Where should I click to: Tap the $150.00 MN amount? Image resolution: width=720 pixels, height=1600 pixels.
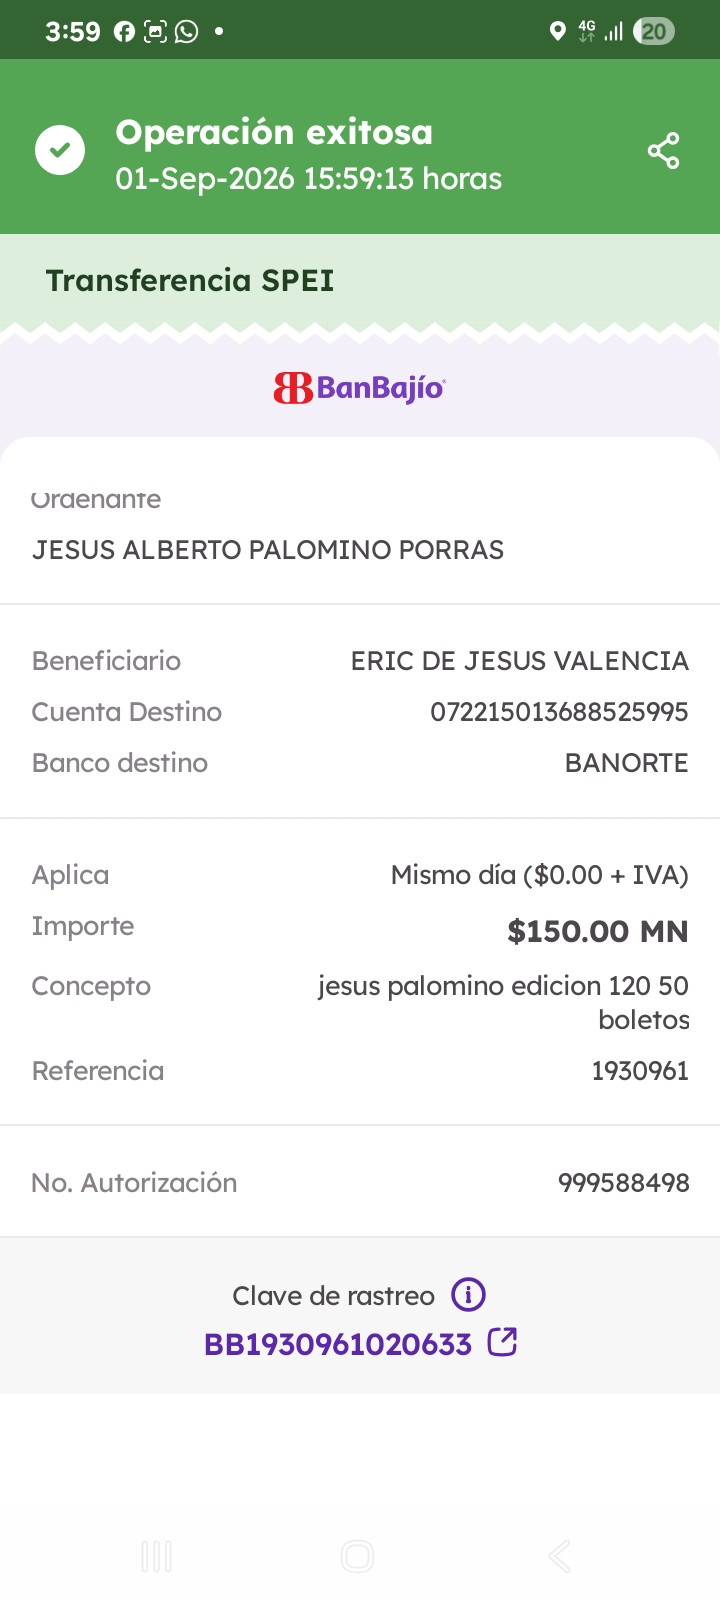(x=598, y=931)
